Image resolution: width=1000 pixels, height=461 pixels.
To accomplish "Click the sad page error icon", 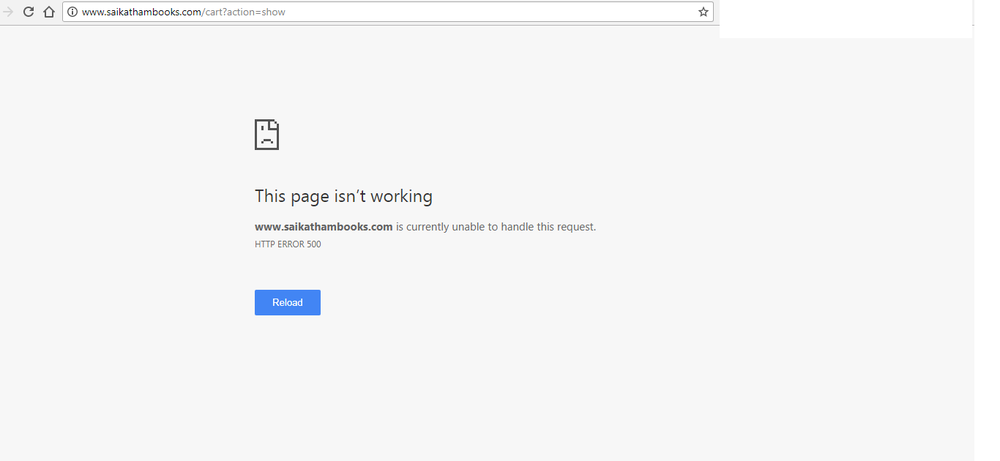I will coord(267,135).
